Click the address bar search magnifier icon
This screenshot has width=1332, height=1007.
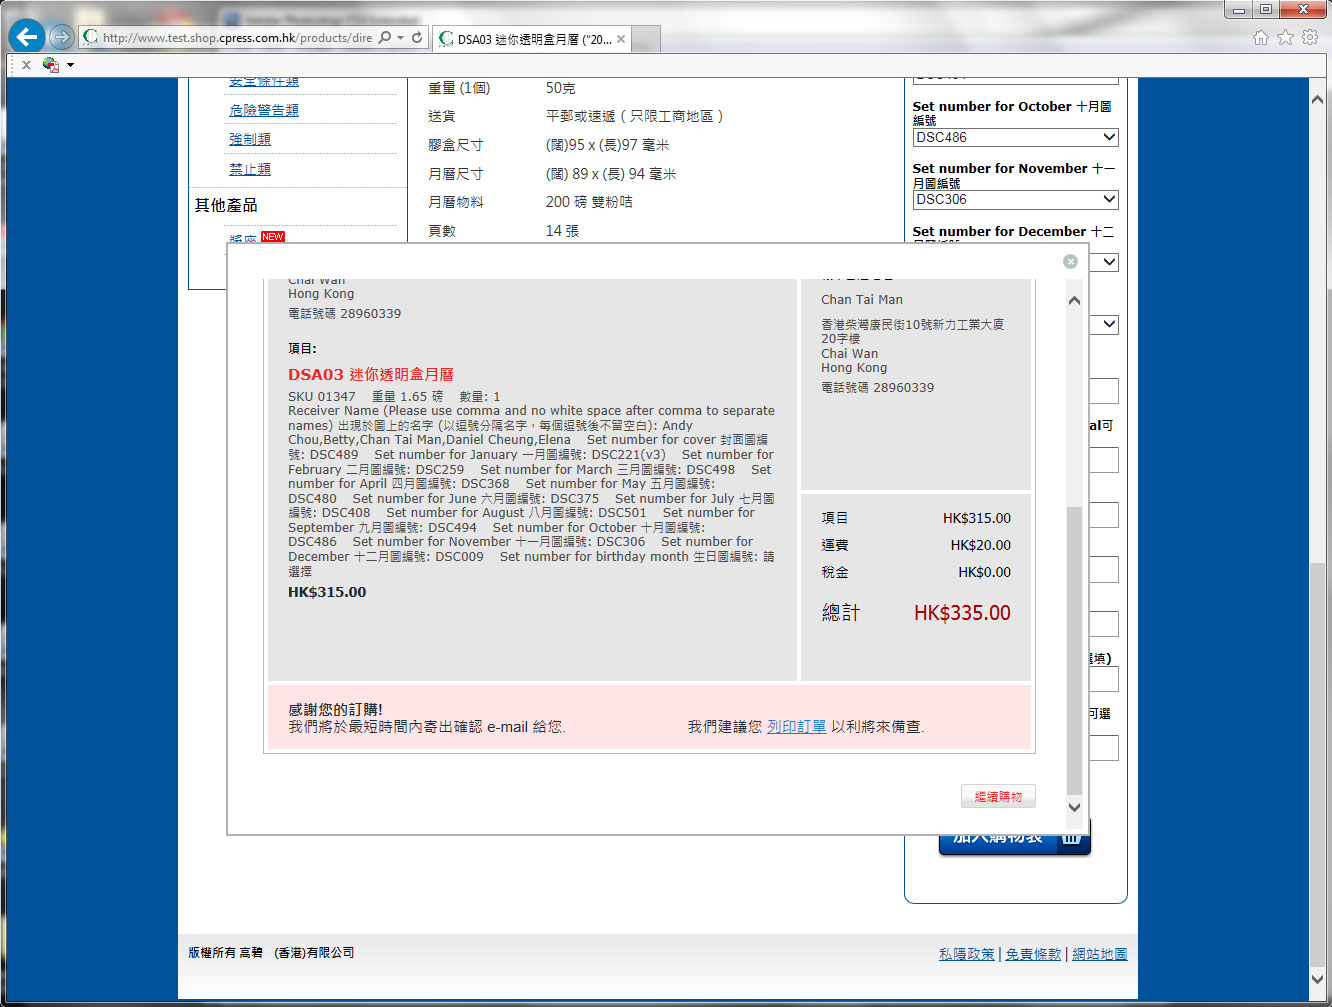(x=385, y=38)
